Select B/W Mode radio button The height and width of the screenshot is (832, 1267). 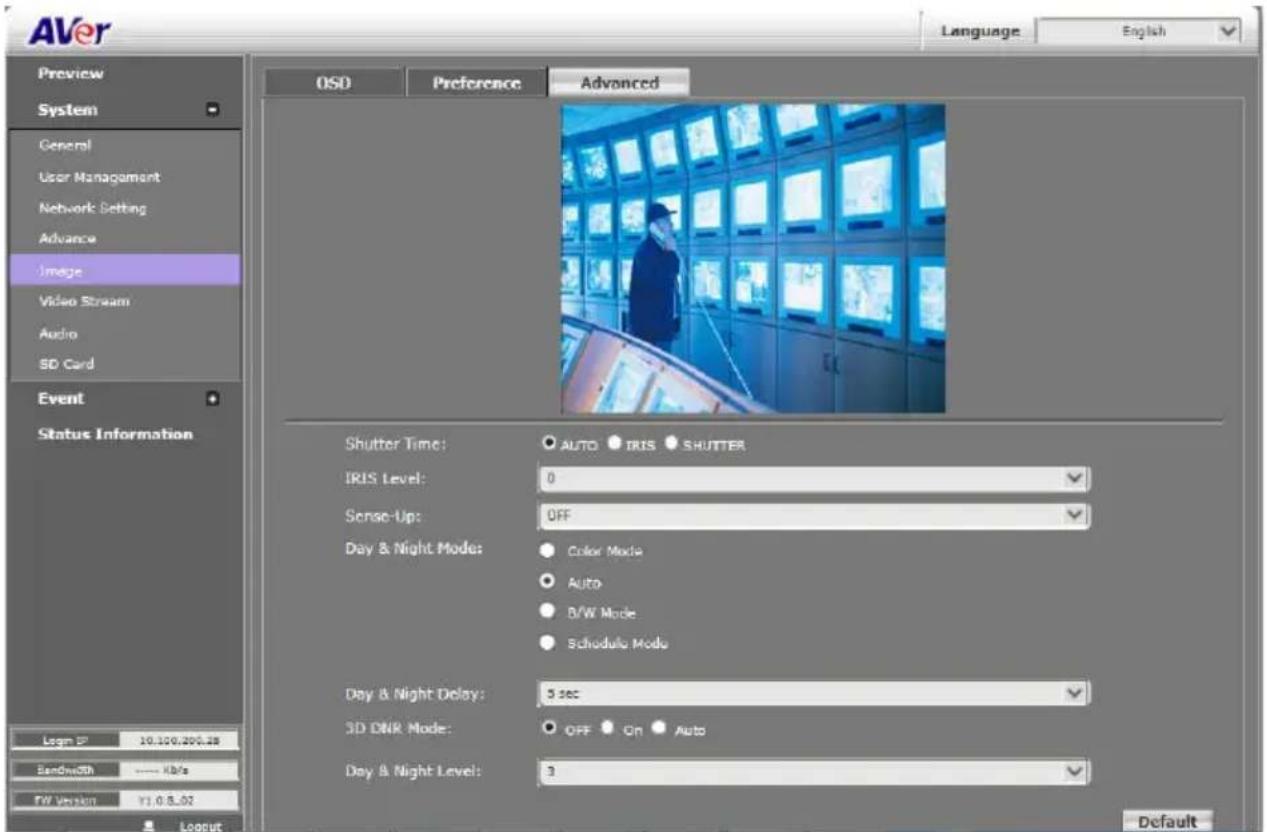point(547,611)
